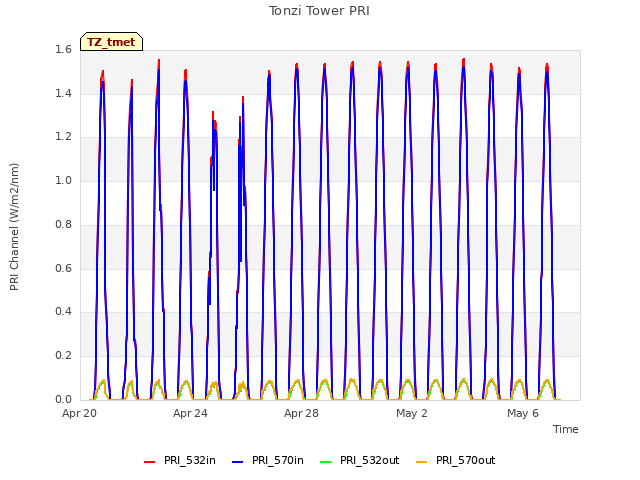Click the 0.0 y-axis tick label
The height and width of the screenshot is (480, 640).
tap(63, 399)
